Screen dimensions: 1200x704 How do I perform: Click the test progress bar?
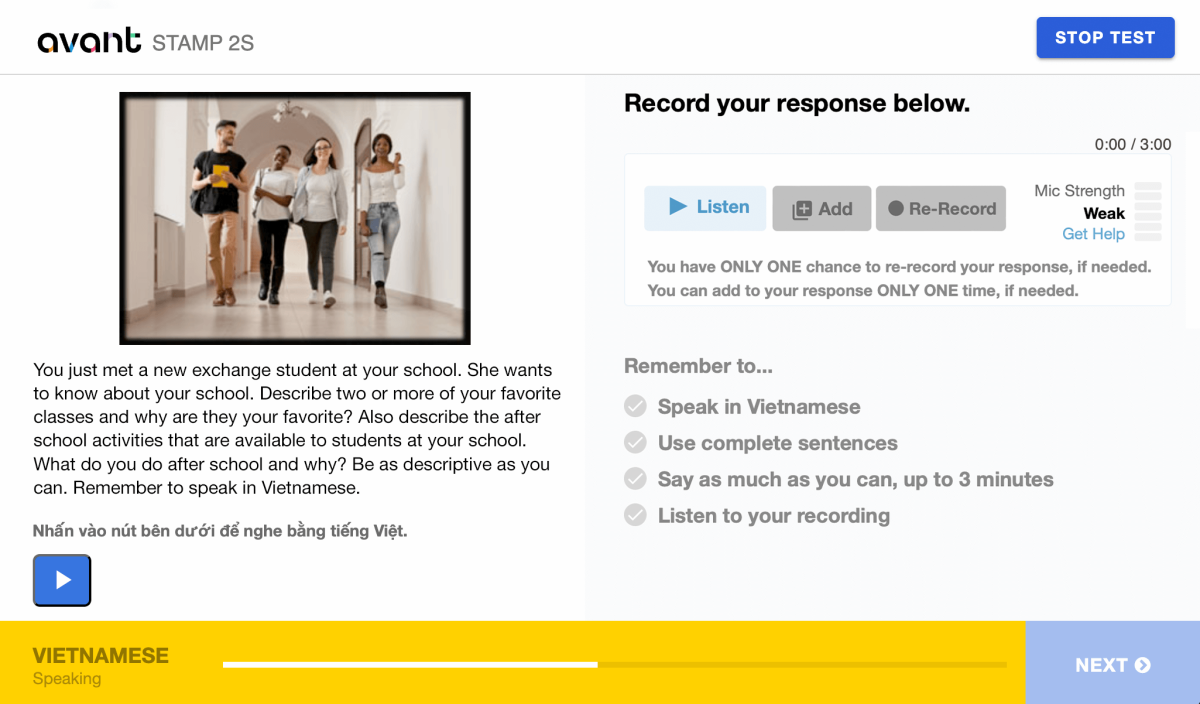[614, 664]
